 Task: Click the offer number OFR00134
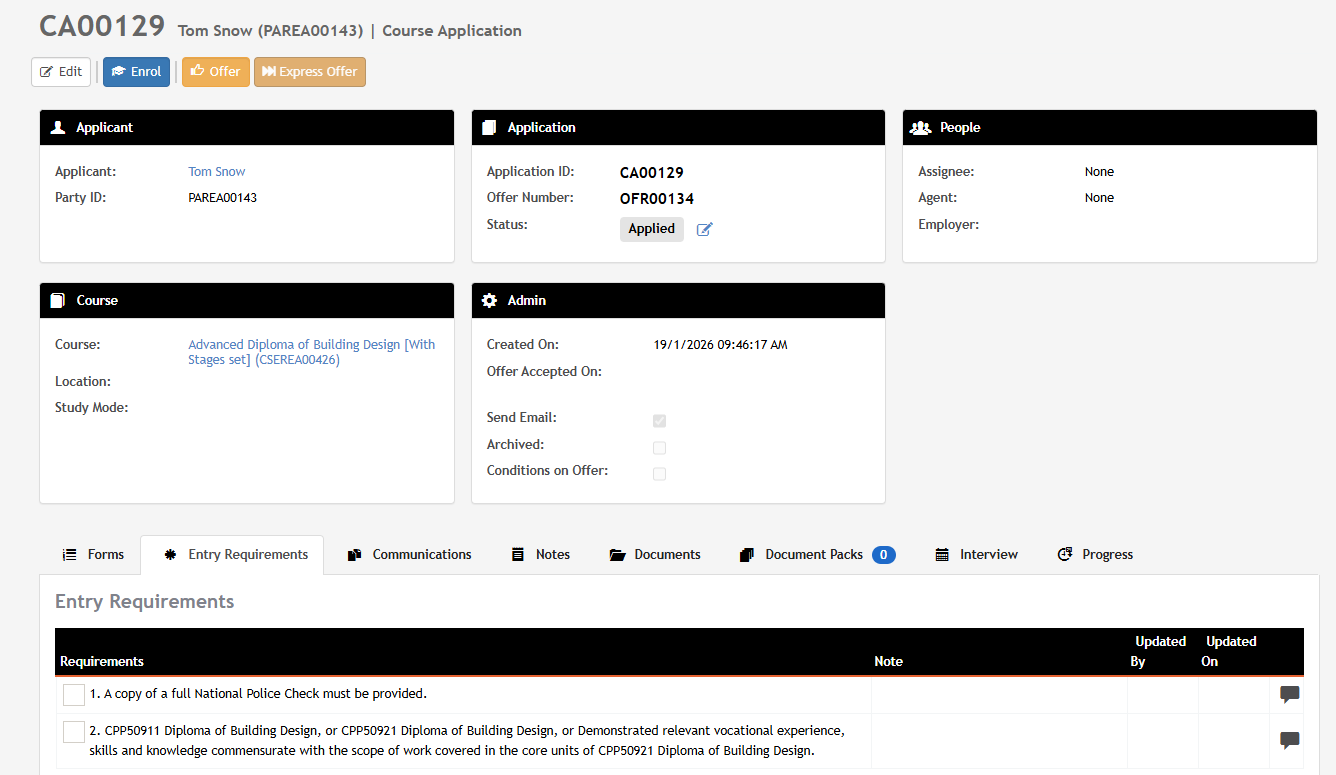[x=657, y=199]
